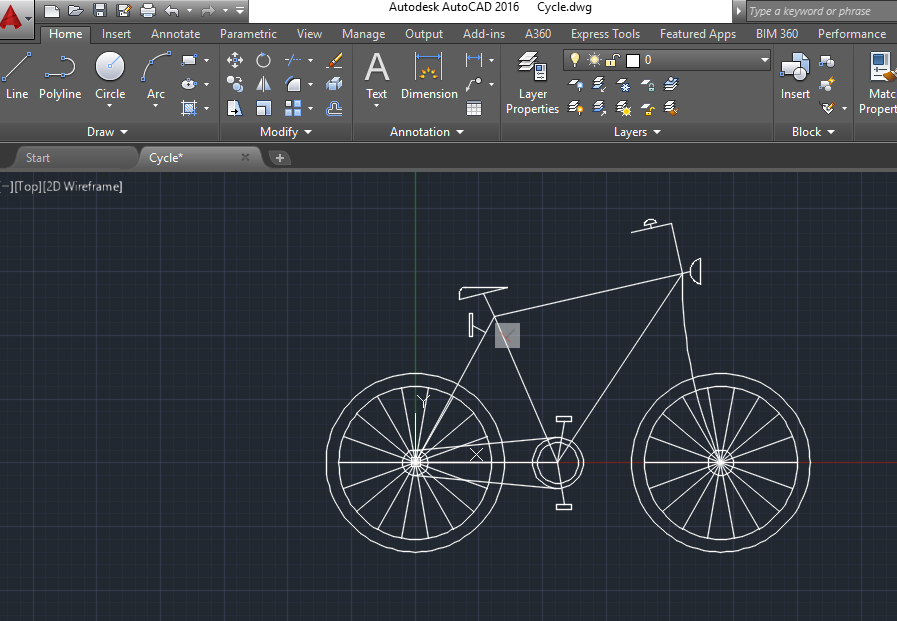The height and width of the screenshot is (621, 897).
Task: Save the drawing from quick access toolbar
Action: tap(100, 10)
